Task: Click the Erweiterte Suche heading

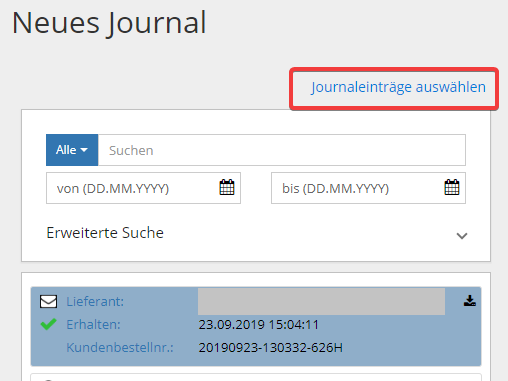Action: tap(105, 233)
